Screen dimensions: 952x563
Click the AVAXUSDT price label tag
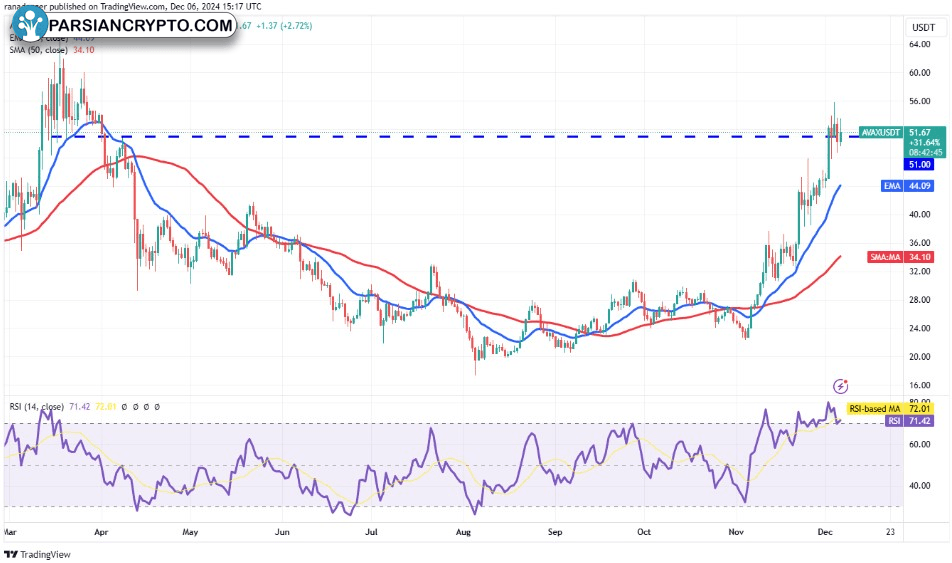pos(881,132)
